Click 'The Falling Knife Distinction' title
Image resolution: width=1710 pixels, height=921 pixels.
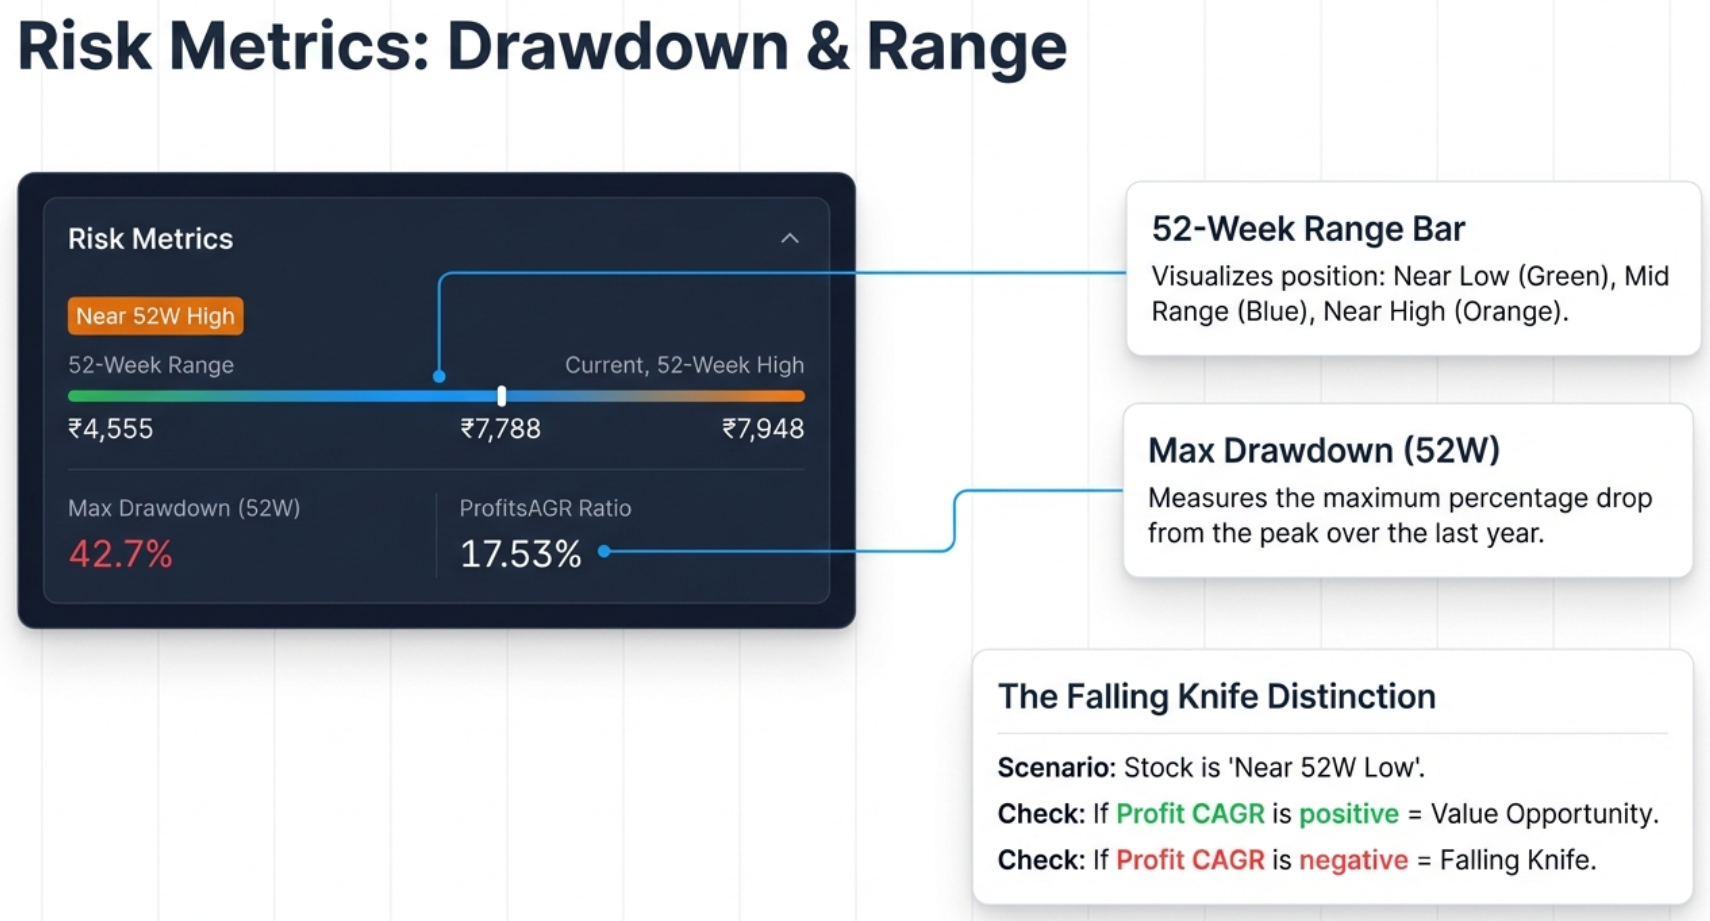click(1216, 696)
